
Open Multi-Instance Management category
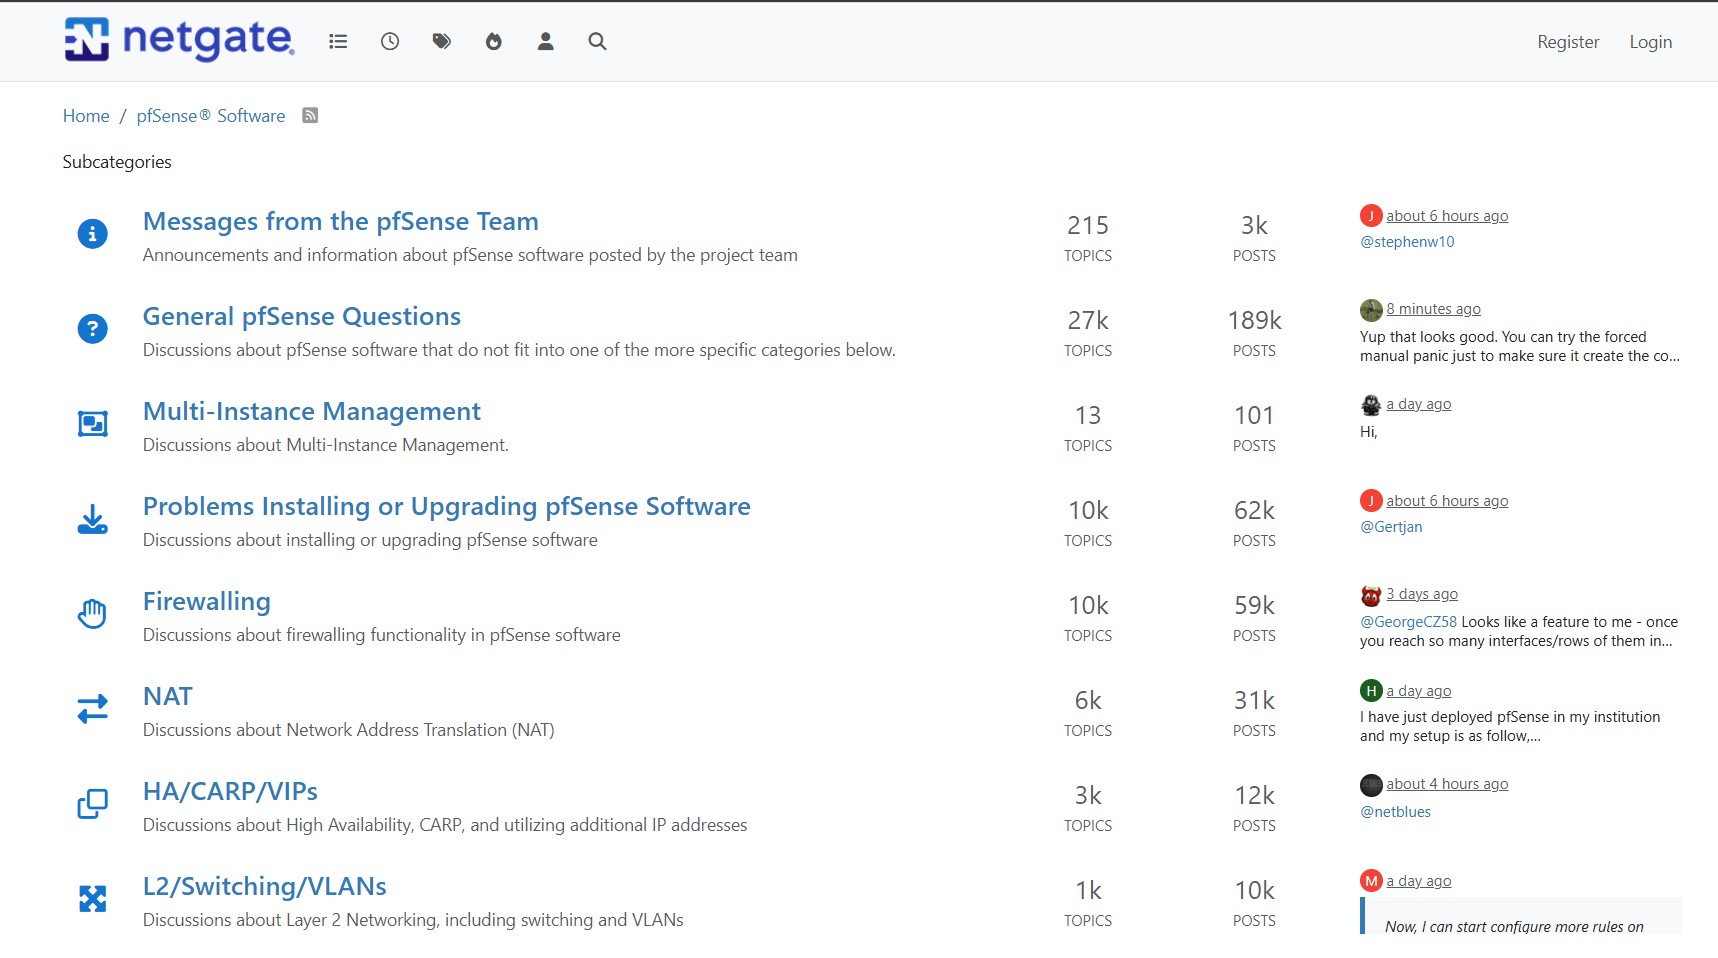coord(311,411)
